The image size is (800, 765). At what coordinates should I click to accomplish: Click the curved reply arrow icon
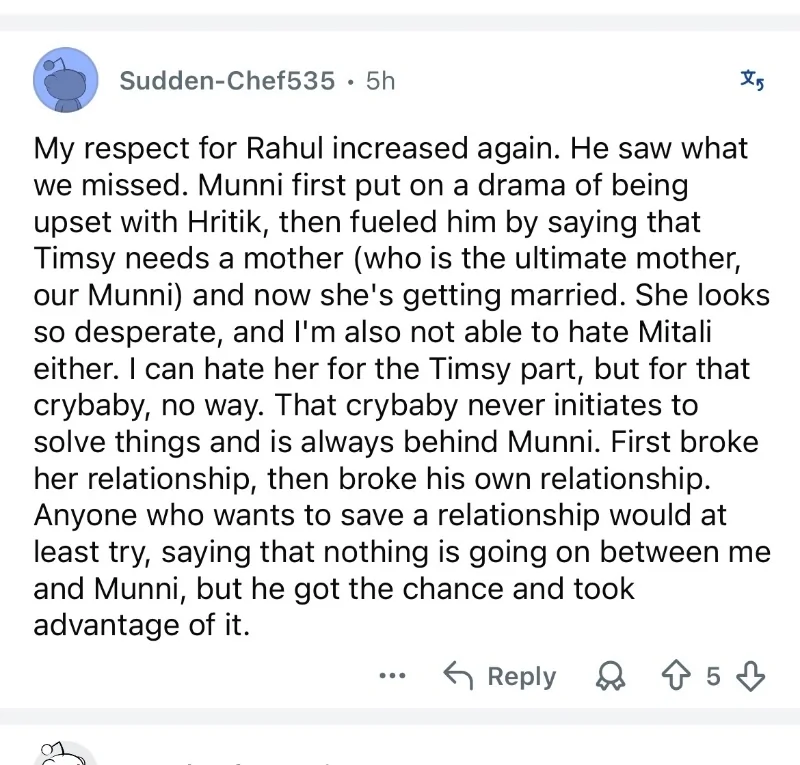click(458, 676)
